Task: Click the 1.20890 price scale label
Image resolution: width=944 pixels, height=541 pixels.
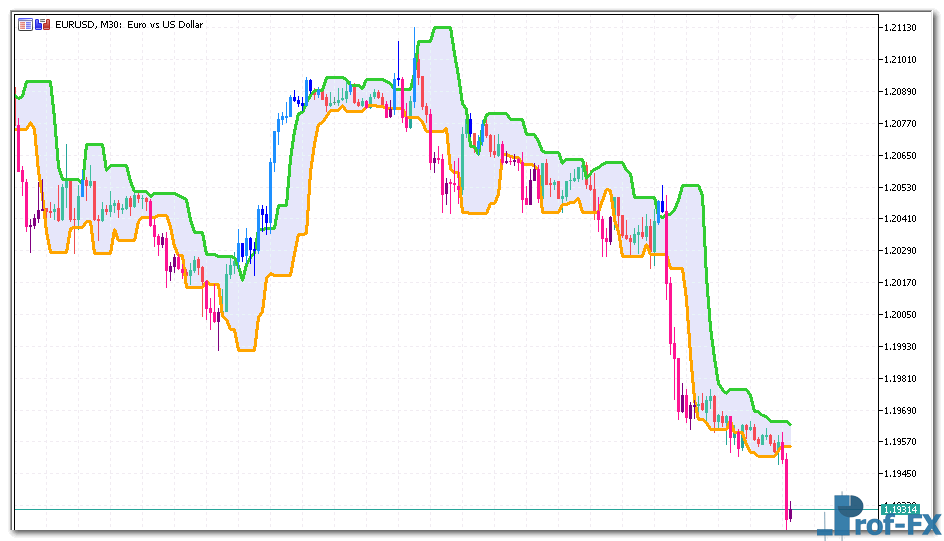Action: click(901, 92)
